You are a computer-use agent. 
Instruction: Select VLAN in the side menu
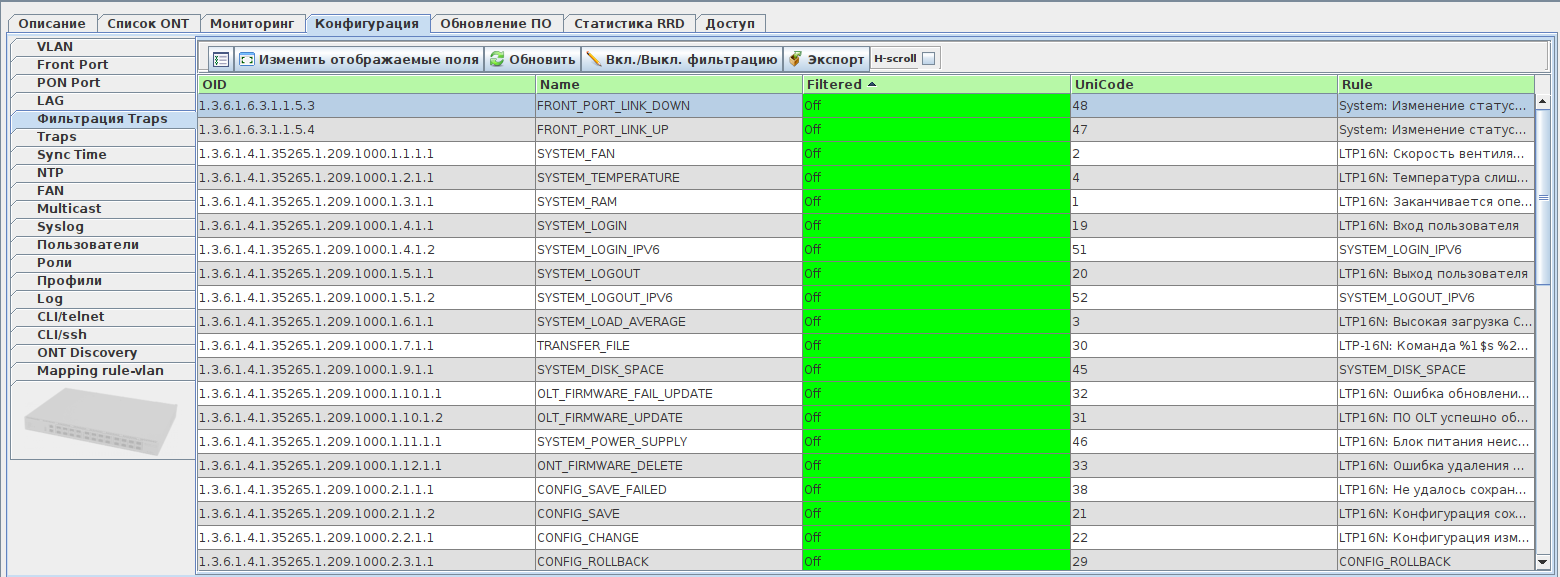(x=102, y=47)
